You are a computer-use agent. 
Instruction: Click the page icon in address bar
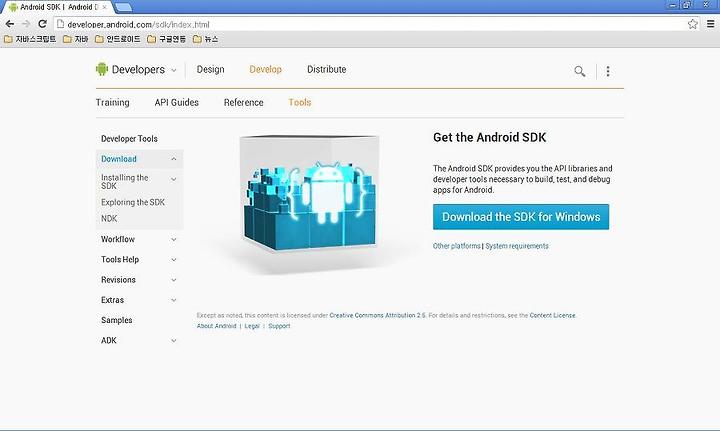(60, 24)
